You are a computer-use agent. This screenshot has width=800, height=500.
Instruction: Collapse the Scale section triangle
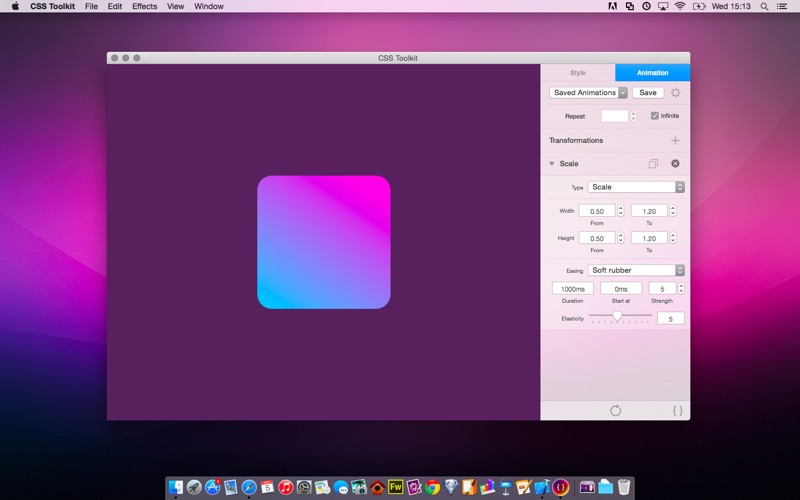click(552, 163)
